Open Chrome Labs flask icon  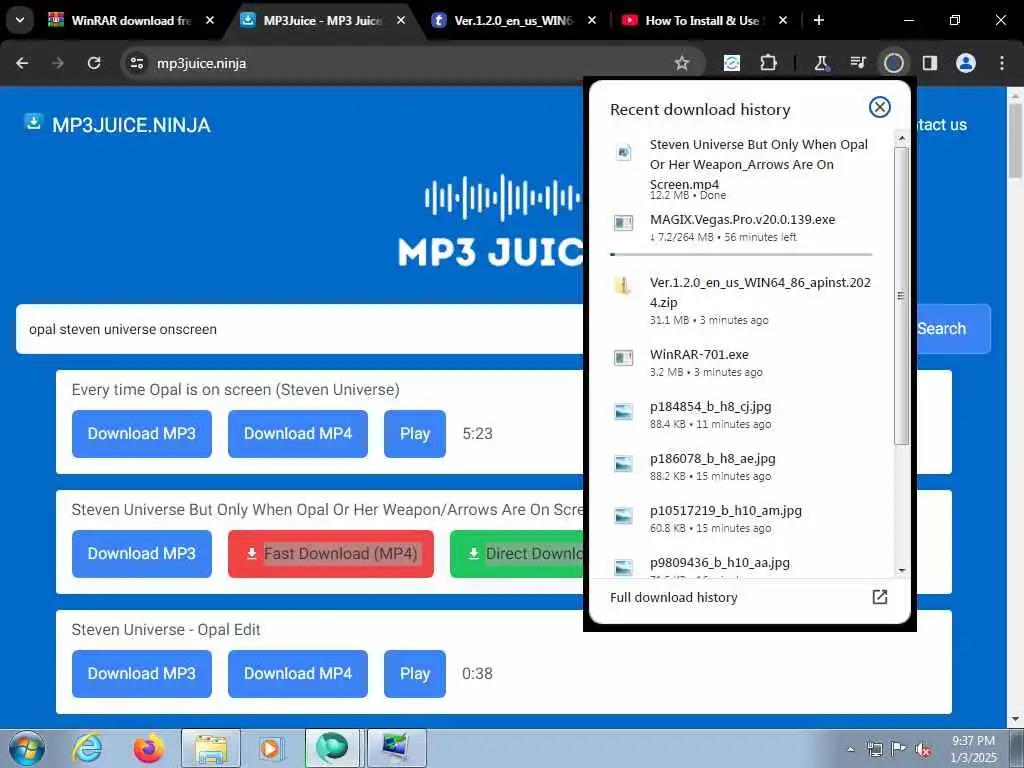(x=822, y=63)
